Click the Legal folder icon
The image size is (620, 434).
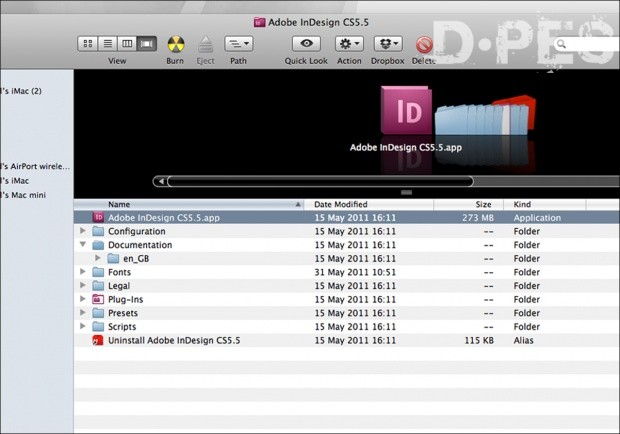click(x=98, y=286)
